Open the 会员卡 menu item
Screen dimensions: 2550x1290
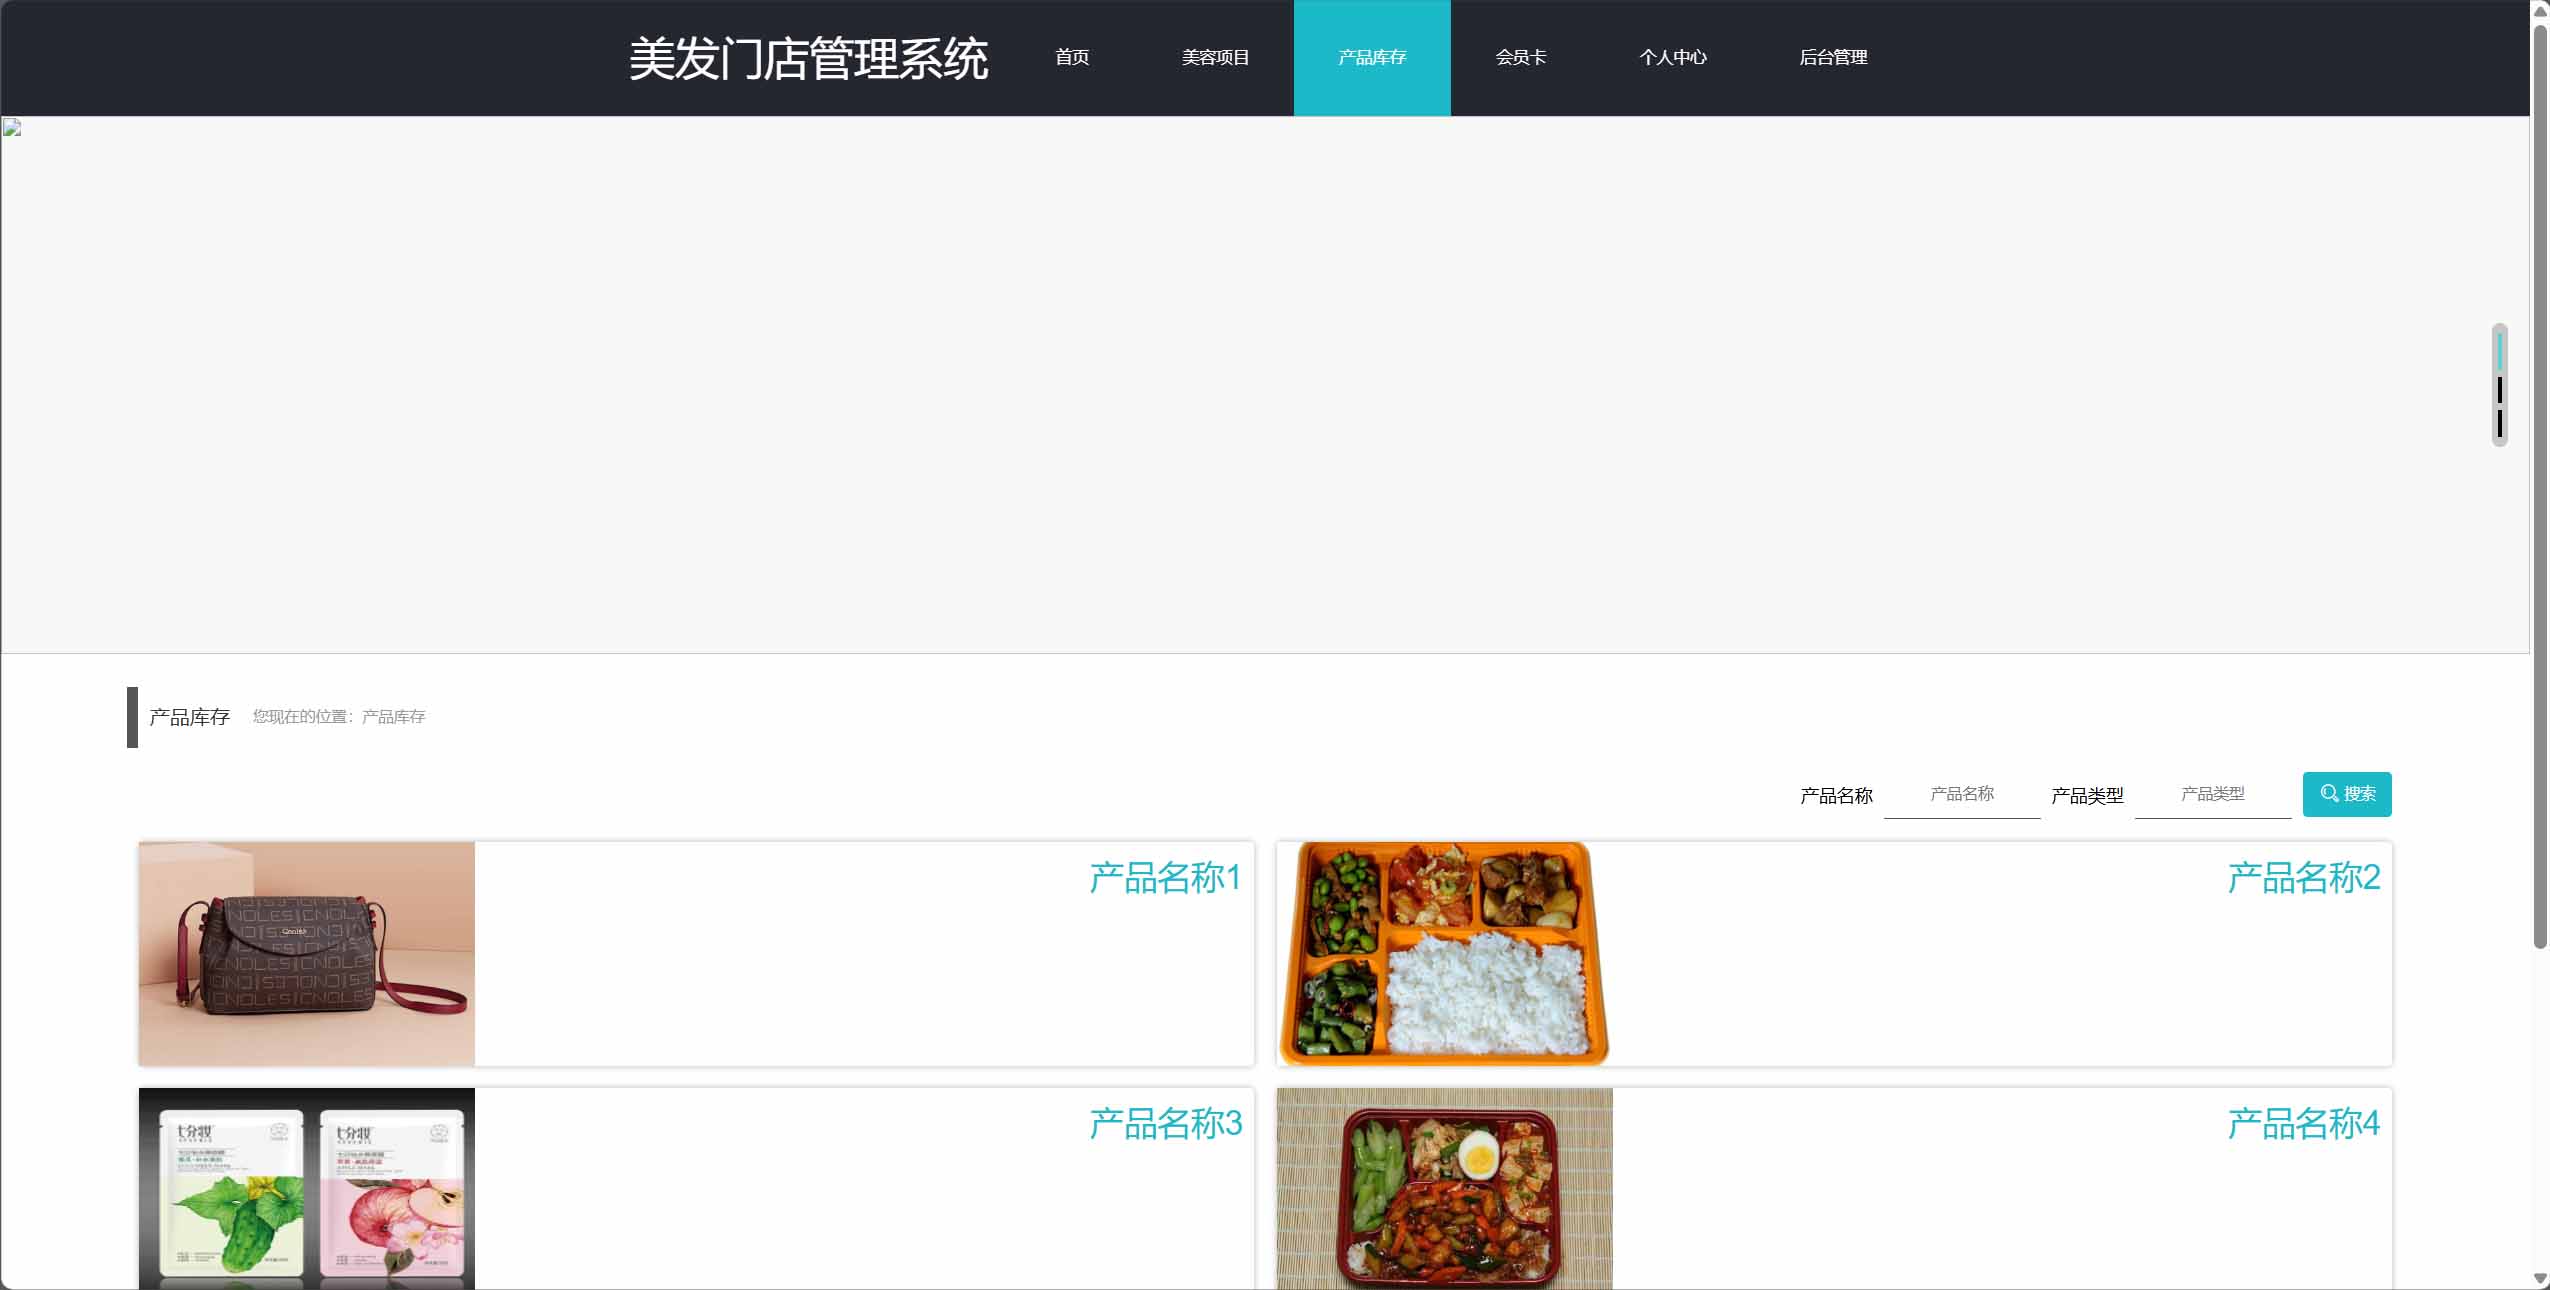coord(1521,58)
